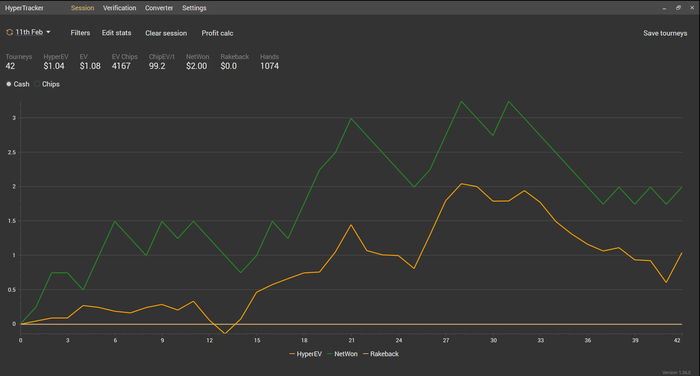Go to the Settings tab

click(194, 8)
